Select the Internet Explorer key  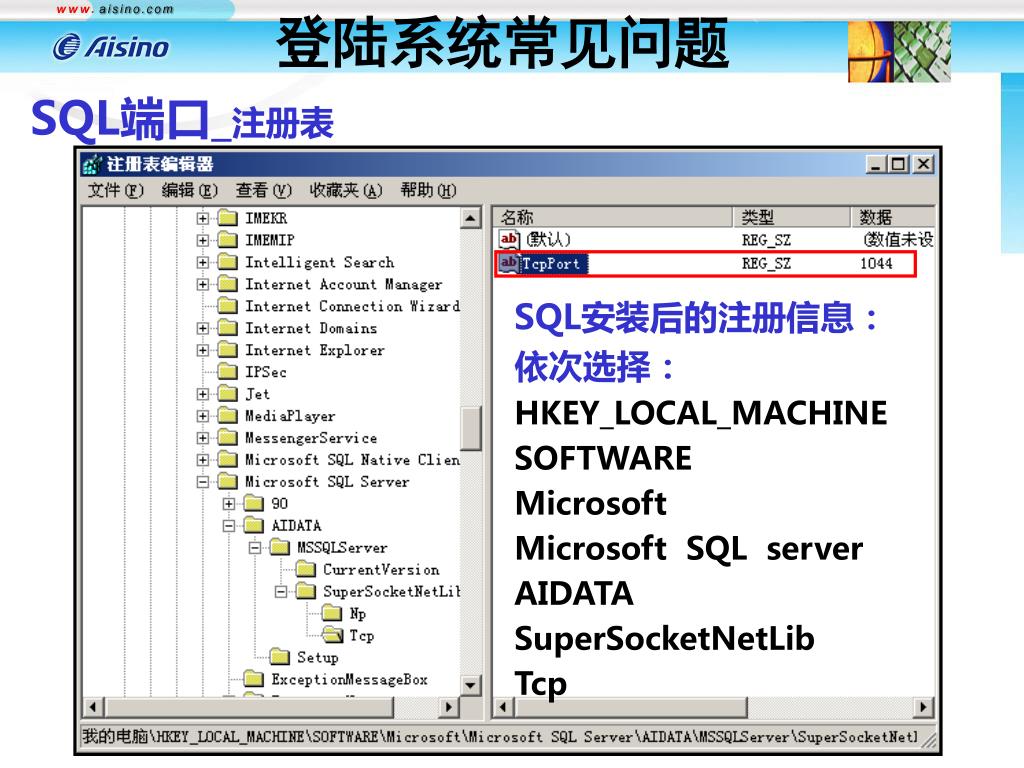point(315,351)
